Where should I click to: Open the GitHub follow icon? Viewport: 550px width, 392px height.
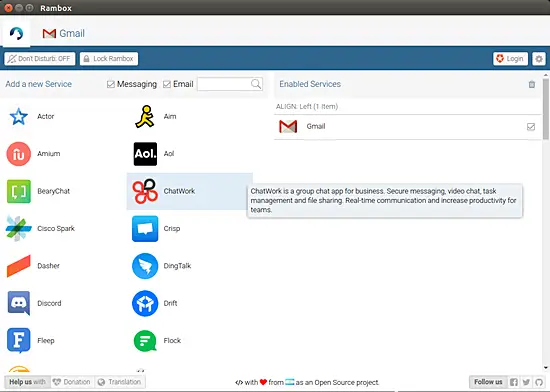coord(539,382)
